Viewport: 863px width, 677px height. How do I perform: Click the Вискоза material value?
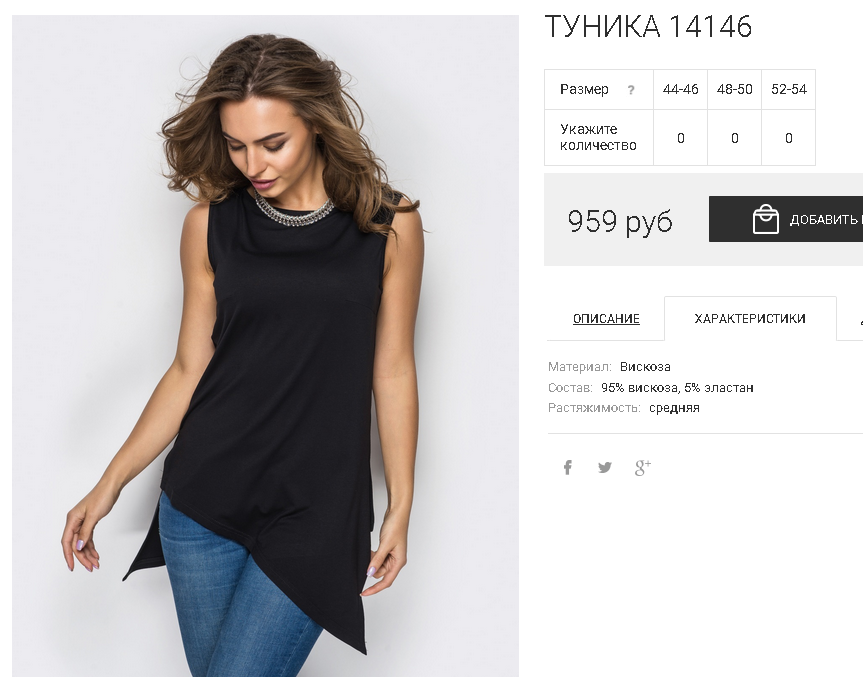tap(645, 367)
